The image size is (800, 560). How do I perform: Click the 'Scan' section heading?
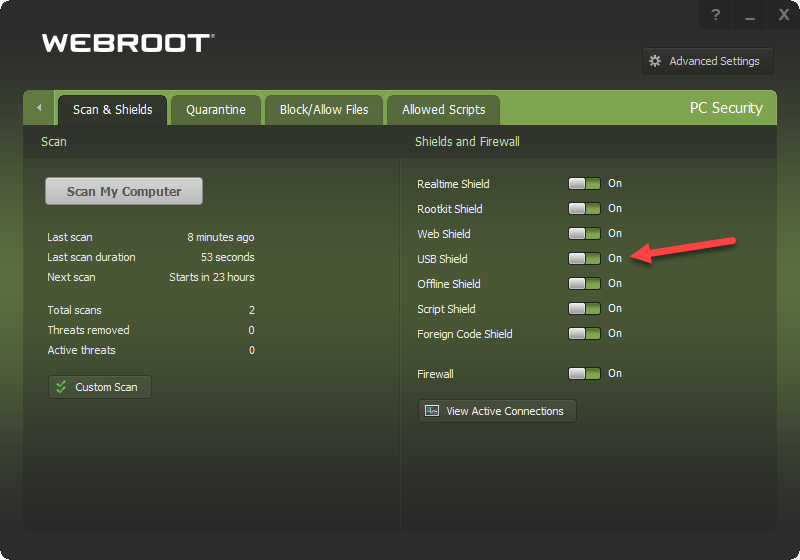54,142
